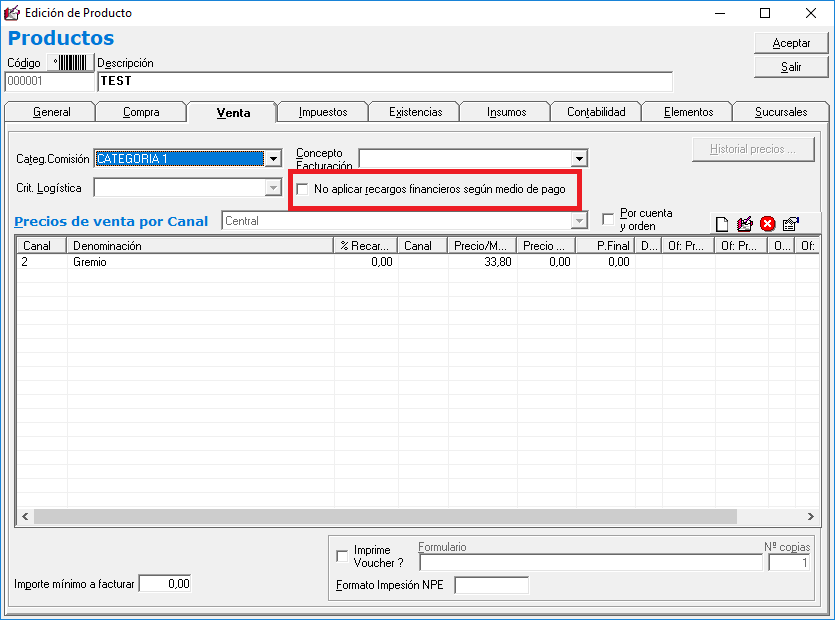Click the horizontal scrollbar right arrow
The width and height of the screenshot is (835, 620).
811,516
